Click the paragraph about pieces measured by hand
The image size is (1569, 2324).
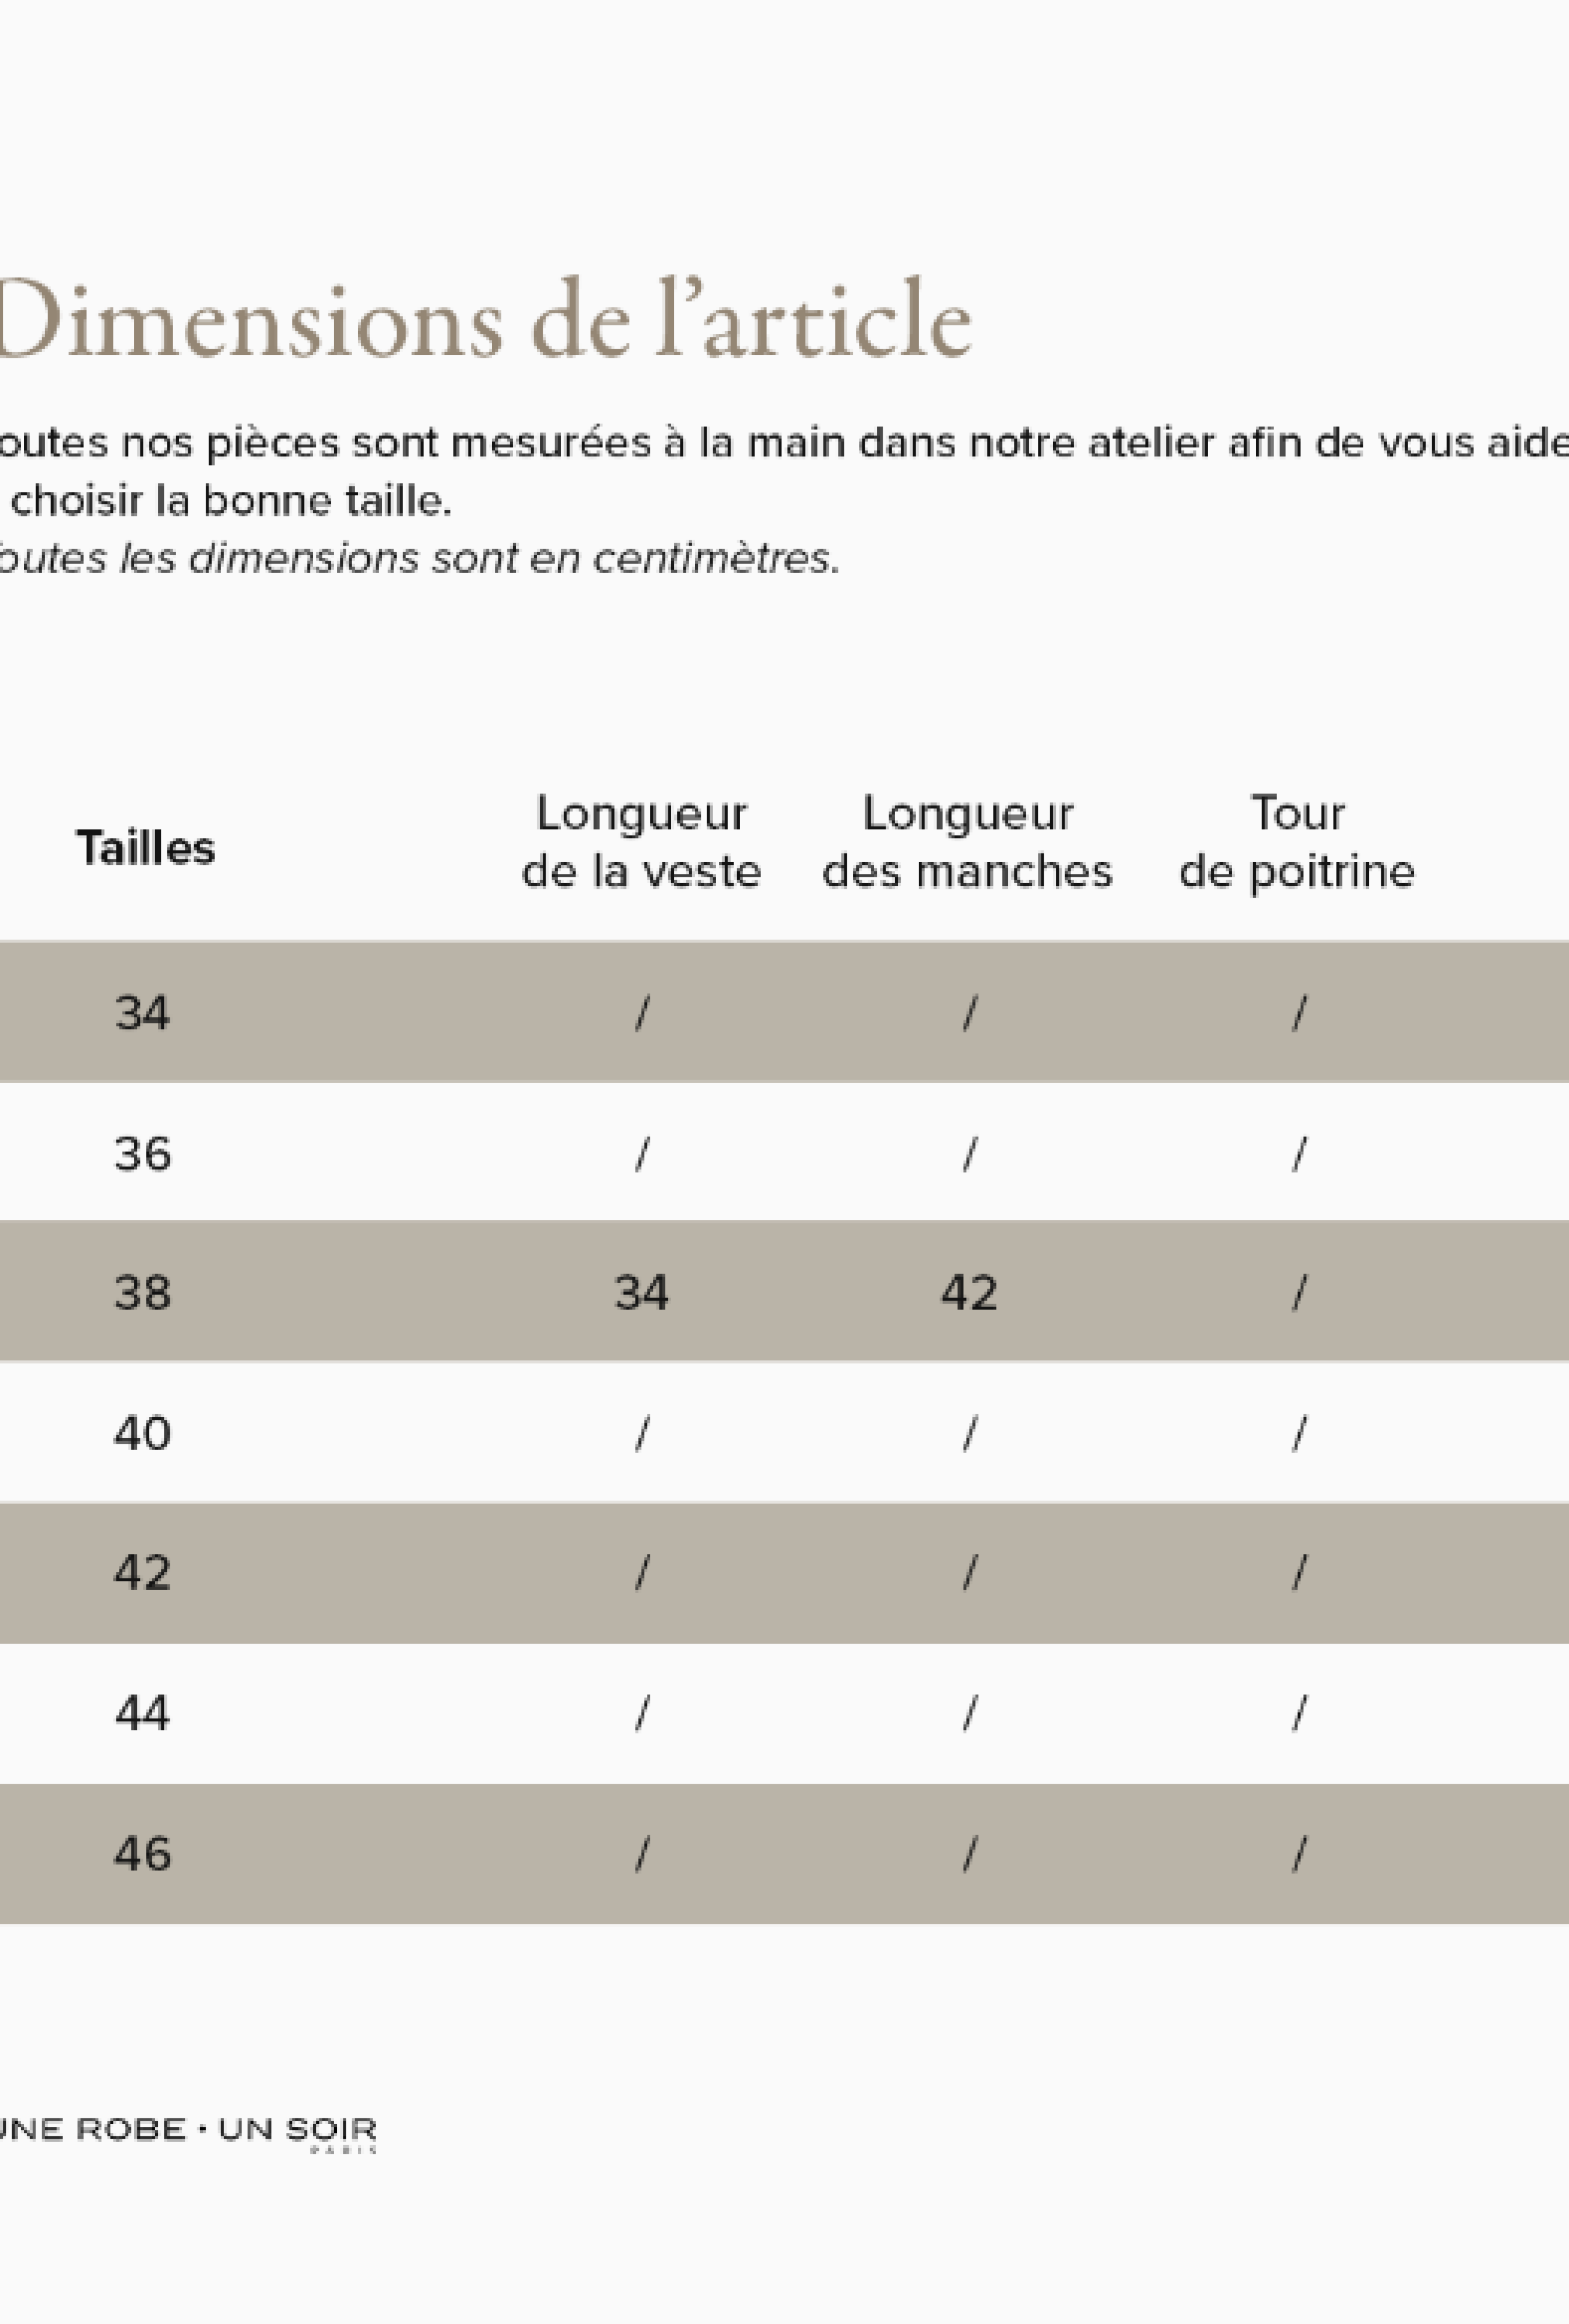pos(780,470)
